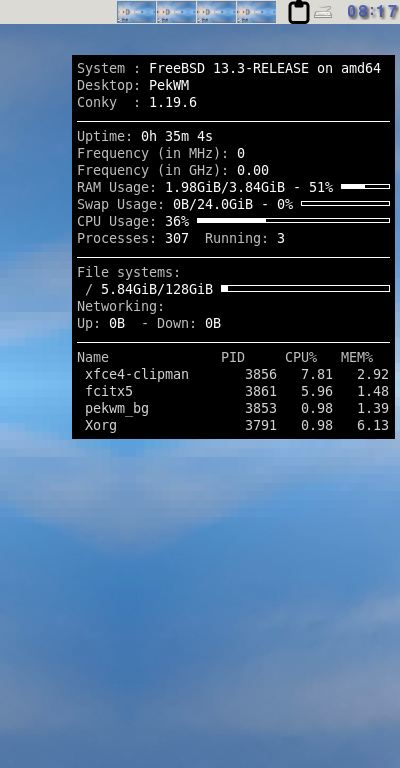Click the 'CPU%' column header
Image resolution: width=400 pixels, height=768 pixels.
tap(301, 358)
